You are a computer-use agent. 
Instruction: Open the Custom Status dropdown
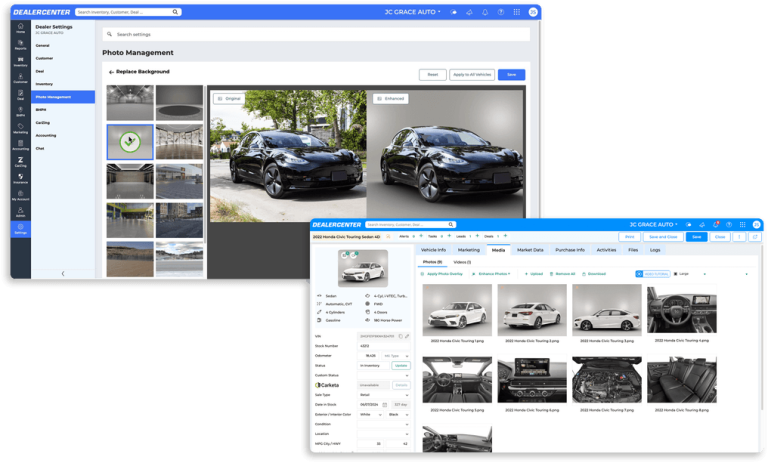(384, 375)
